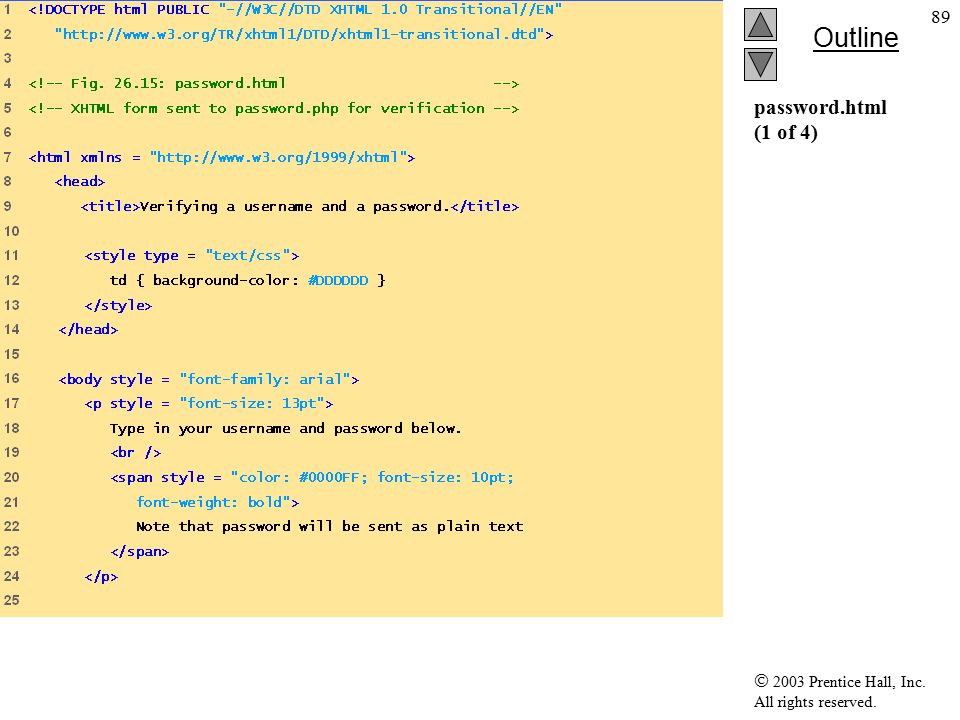Click the All rights reserved. text
This screenshot has height=720, width=960.
coord(814,702)
